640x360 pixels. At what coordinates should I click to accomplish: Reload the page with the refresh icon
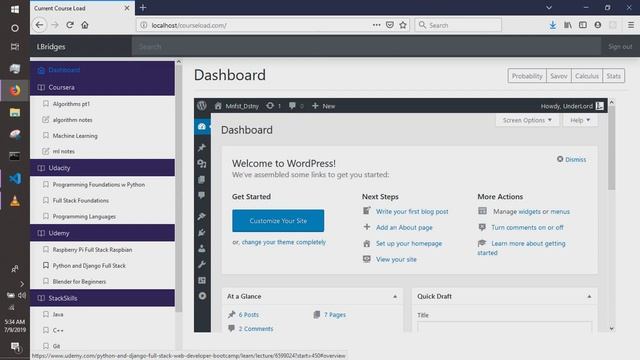coord(70,25)
